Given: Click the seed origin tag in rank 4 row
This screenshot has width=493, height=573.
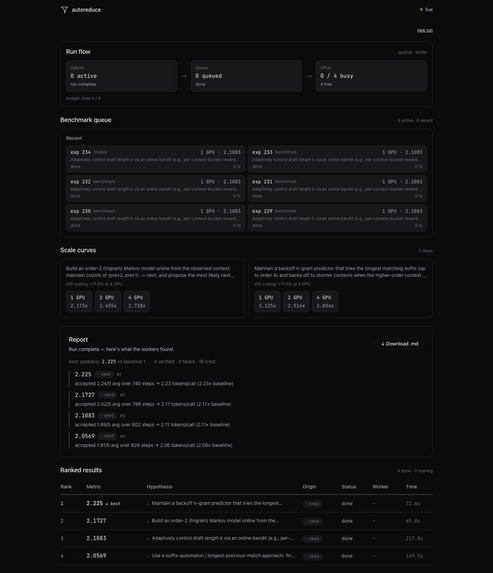Looking at the screenshot, I should [x=312, y=557].
